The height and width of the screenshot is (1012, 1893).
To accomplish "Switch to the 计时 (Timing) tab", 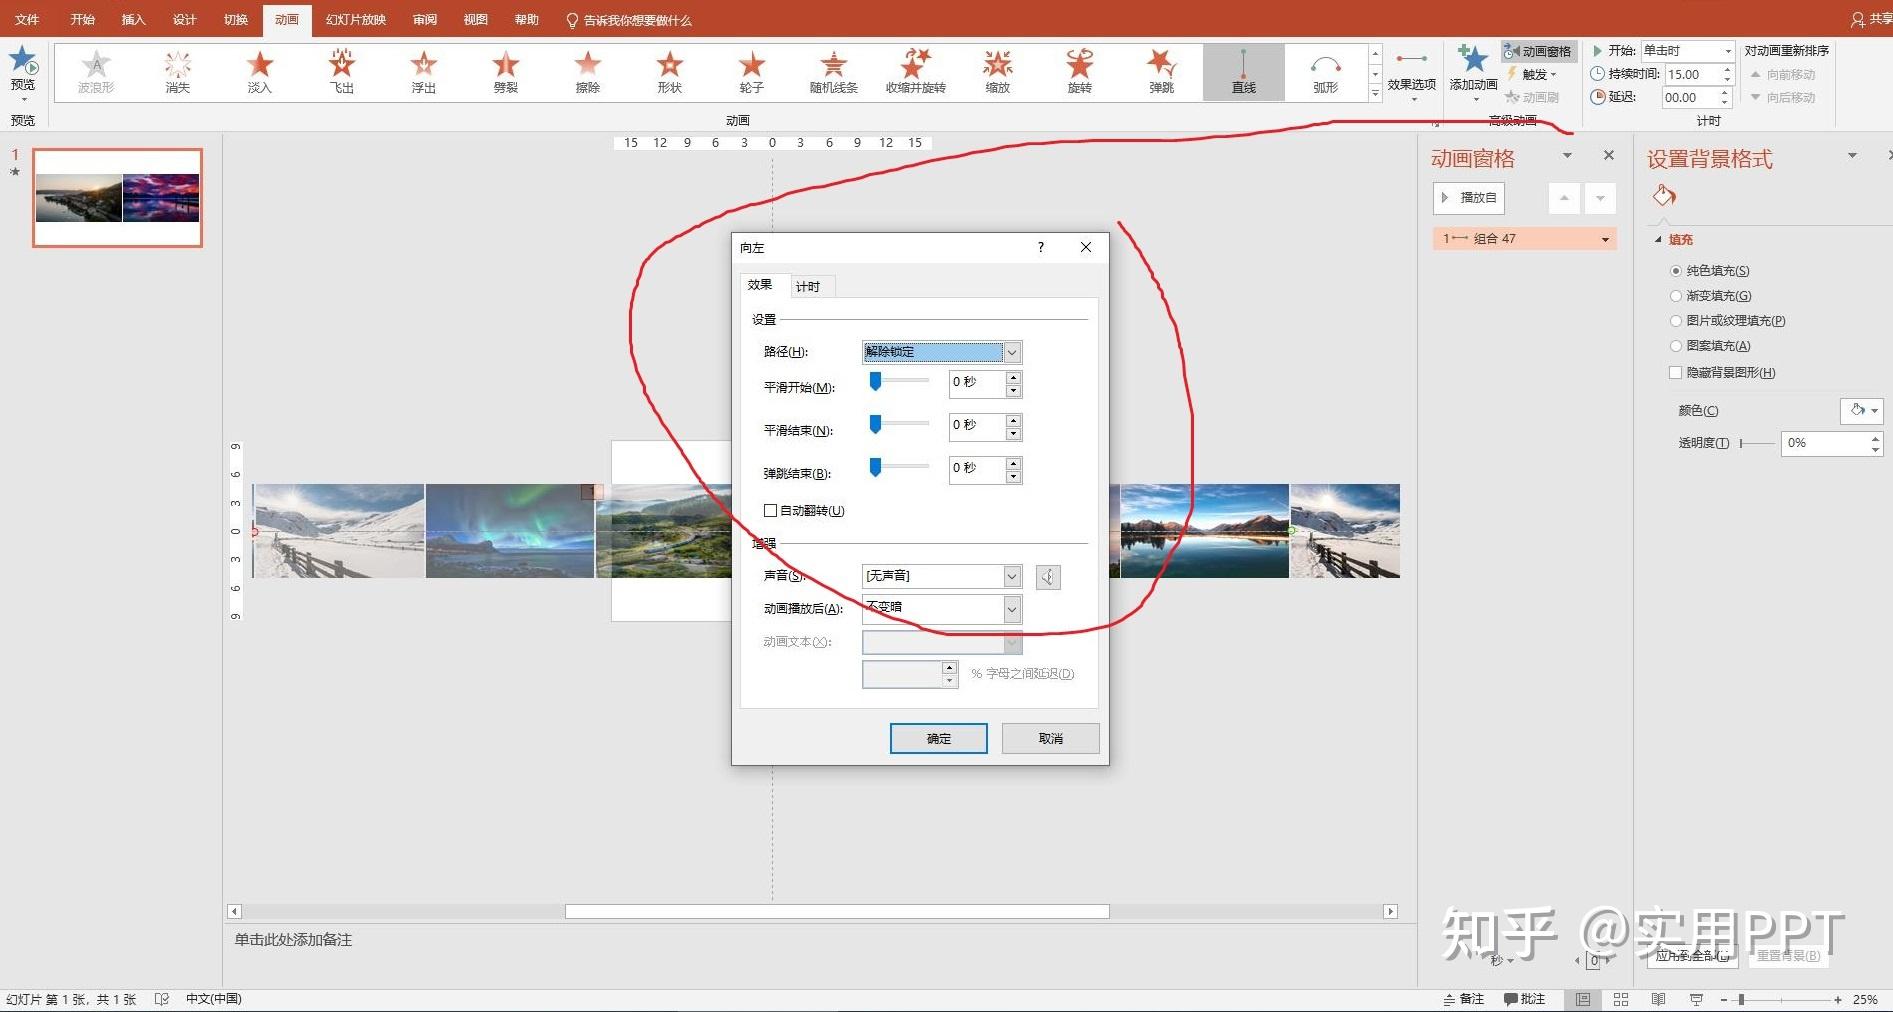I will point(808,287).
